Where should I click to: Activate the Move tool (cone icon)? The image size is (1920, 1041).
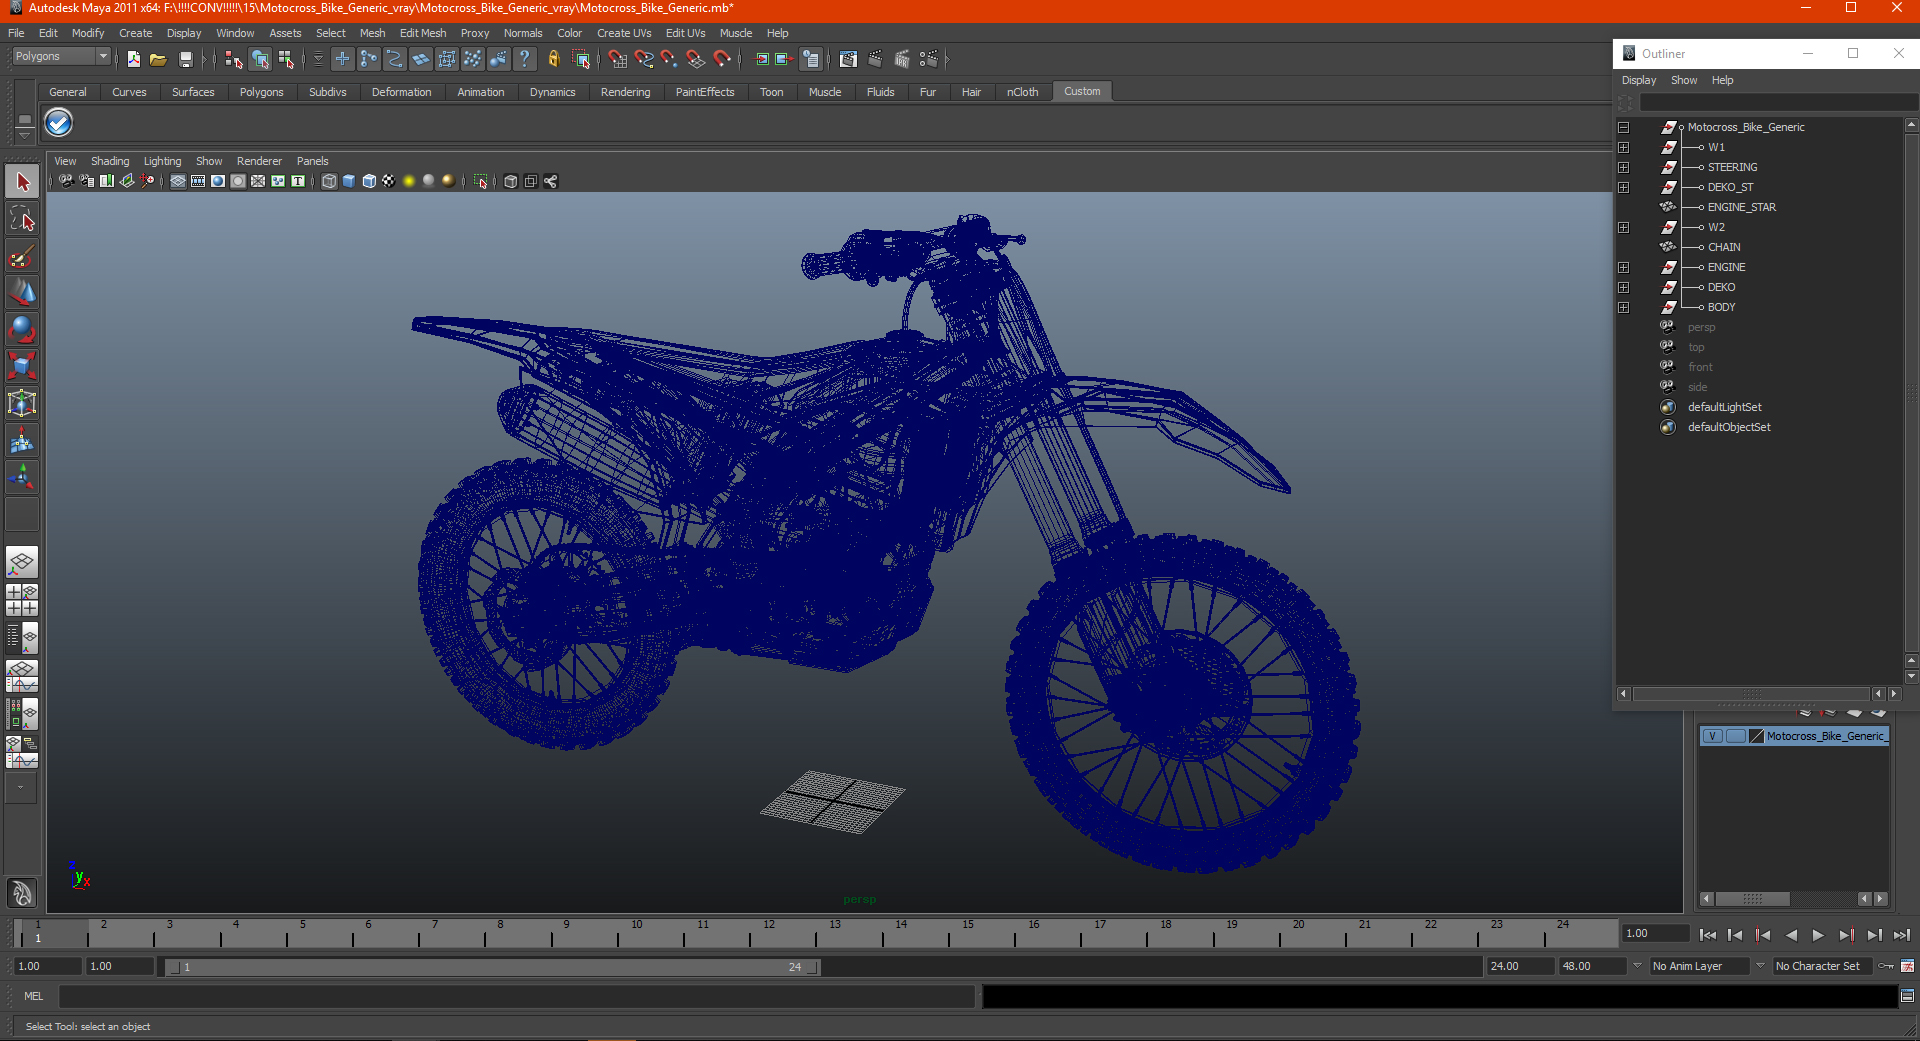22,293
